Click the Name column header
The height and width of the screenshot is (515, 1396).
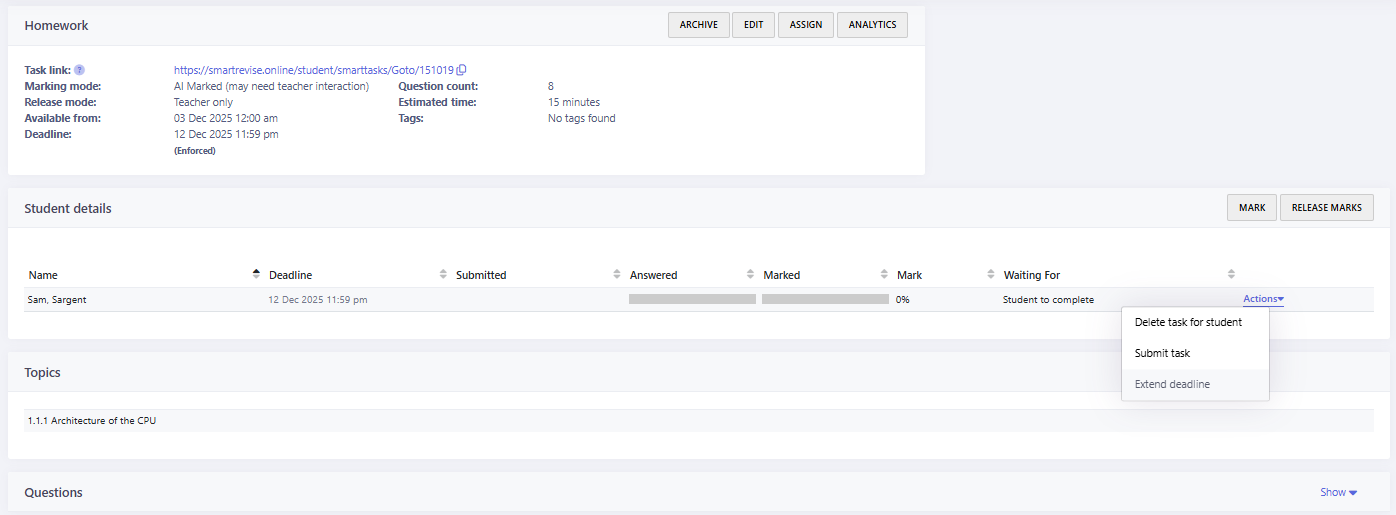43,275
